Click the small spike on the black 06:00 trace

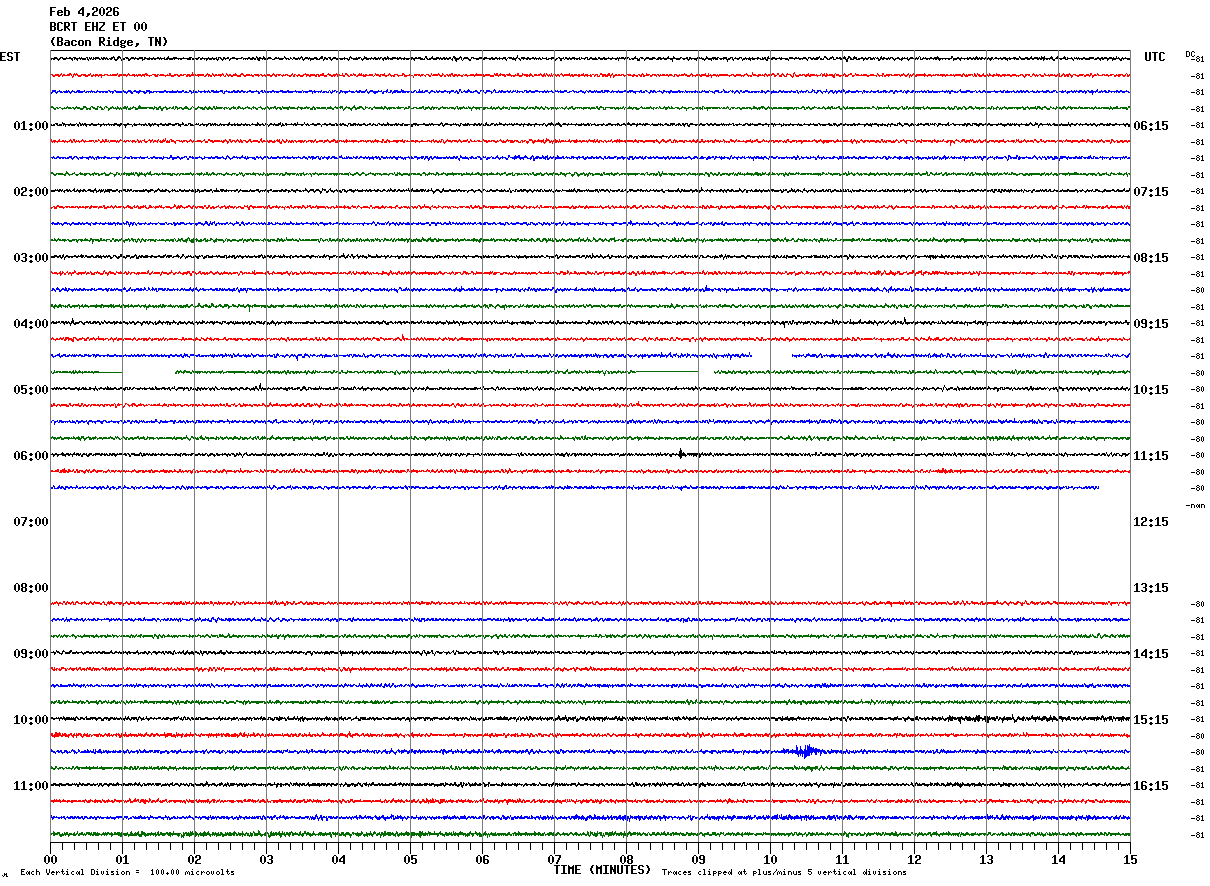pyautogui.click(x=681, y=454)
